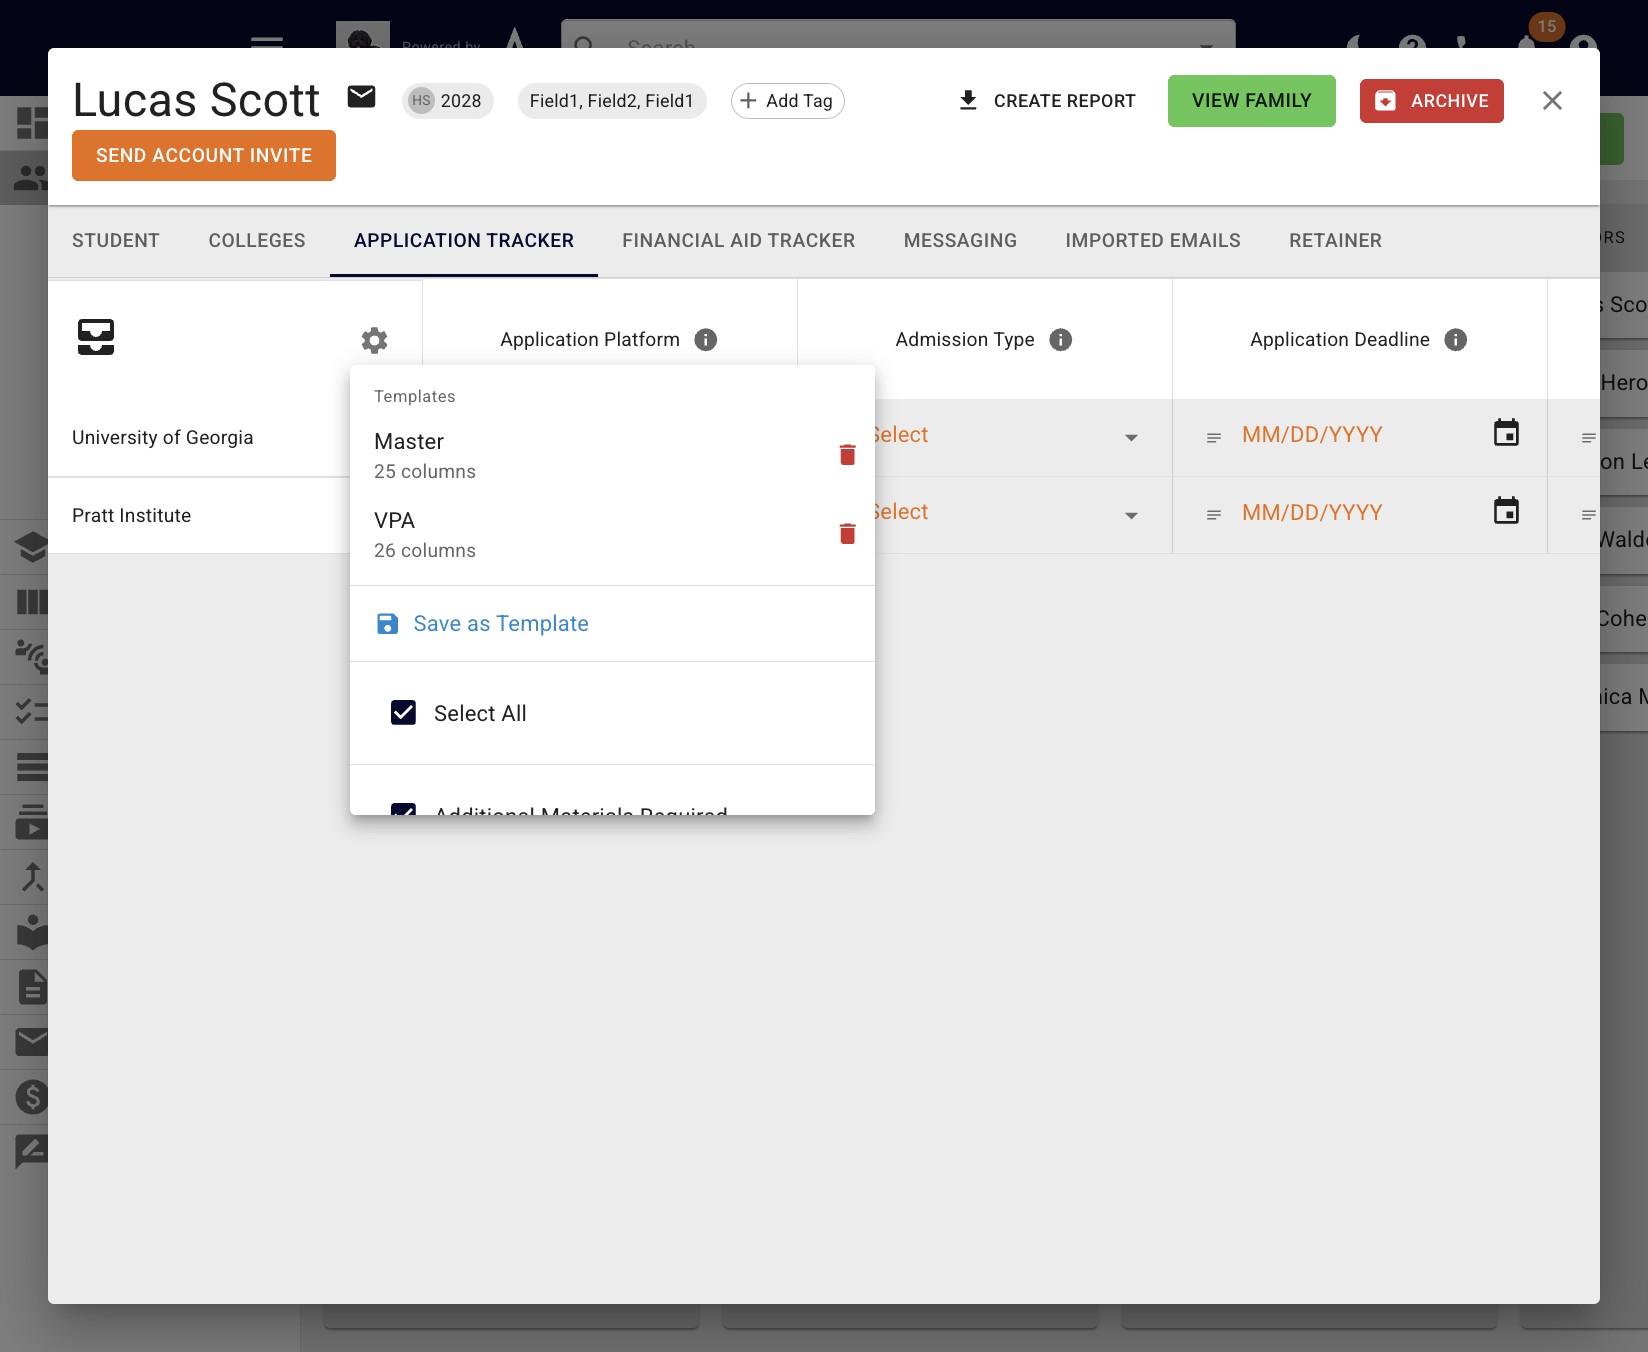The height and width of the screenshot is (1352, 1648).
Task: Go to the MESSAGING tab
Action: tap(960, 241)
